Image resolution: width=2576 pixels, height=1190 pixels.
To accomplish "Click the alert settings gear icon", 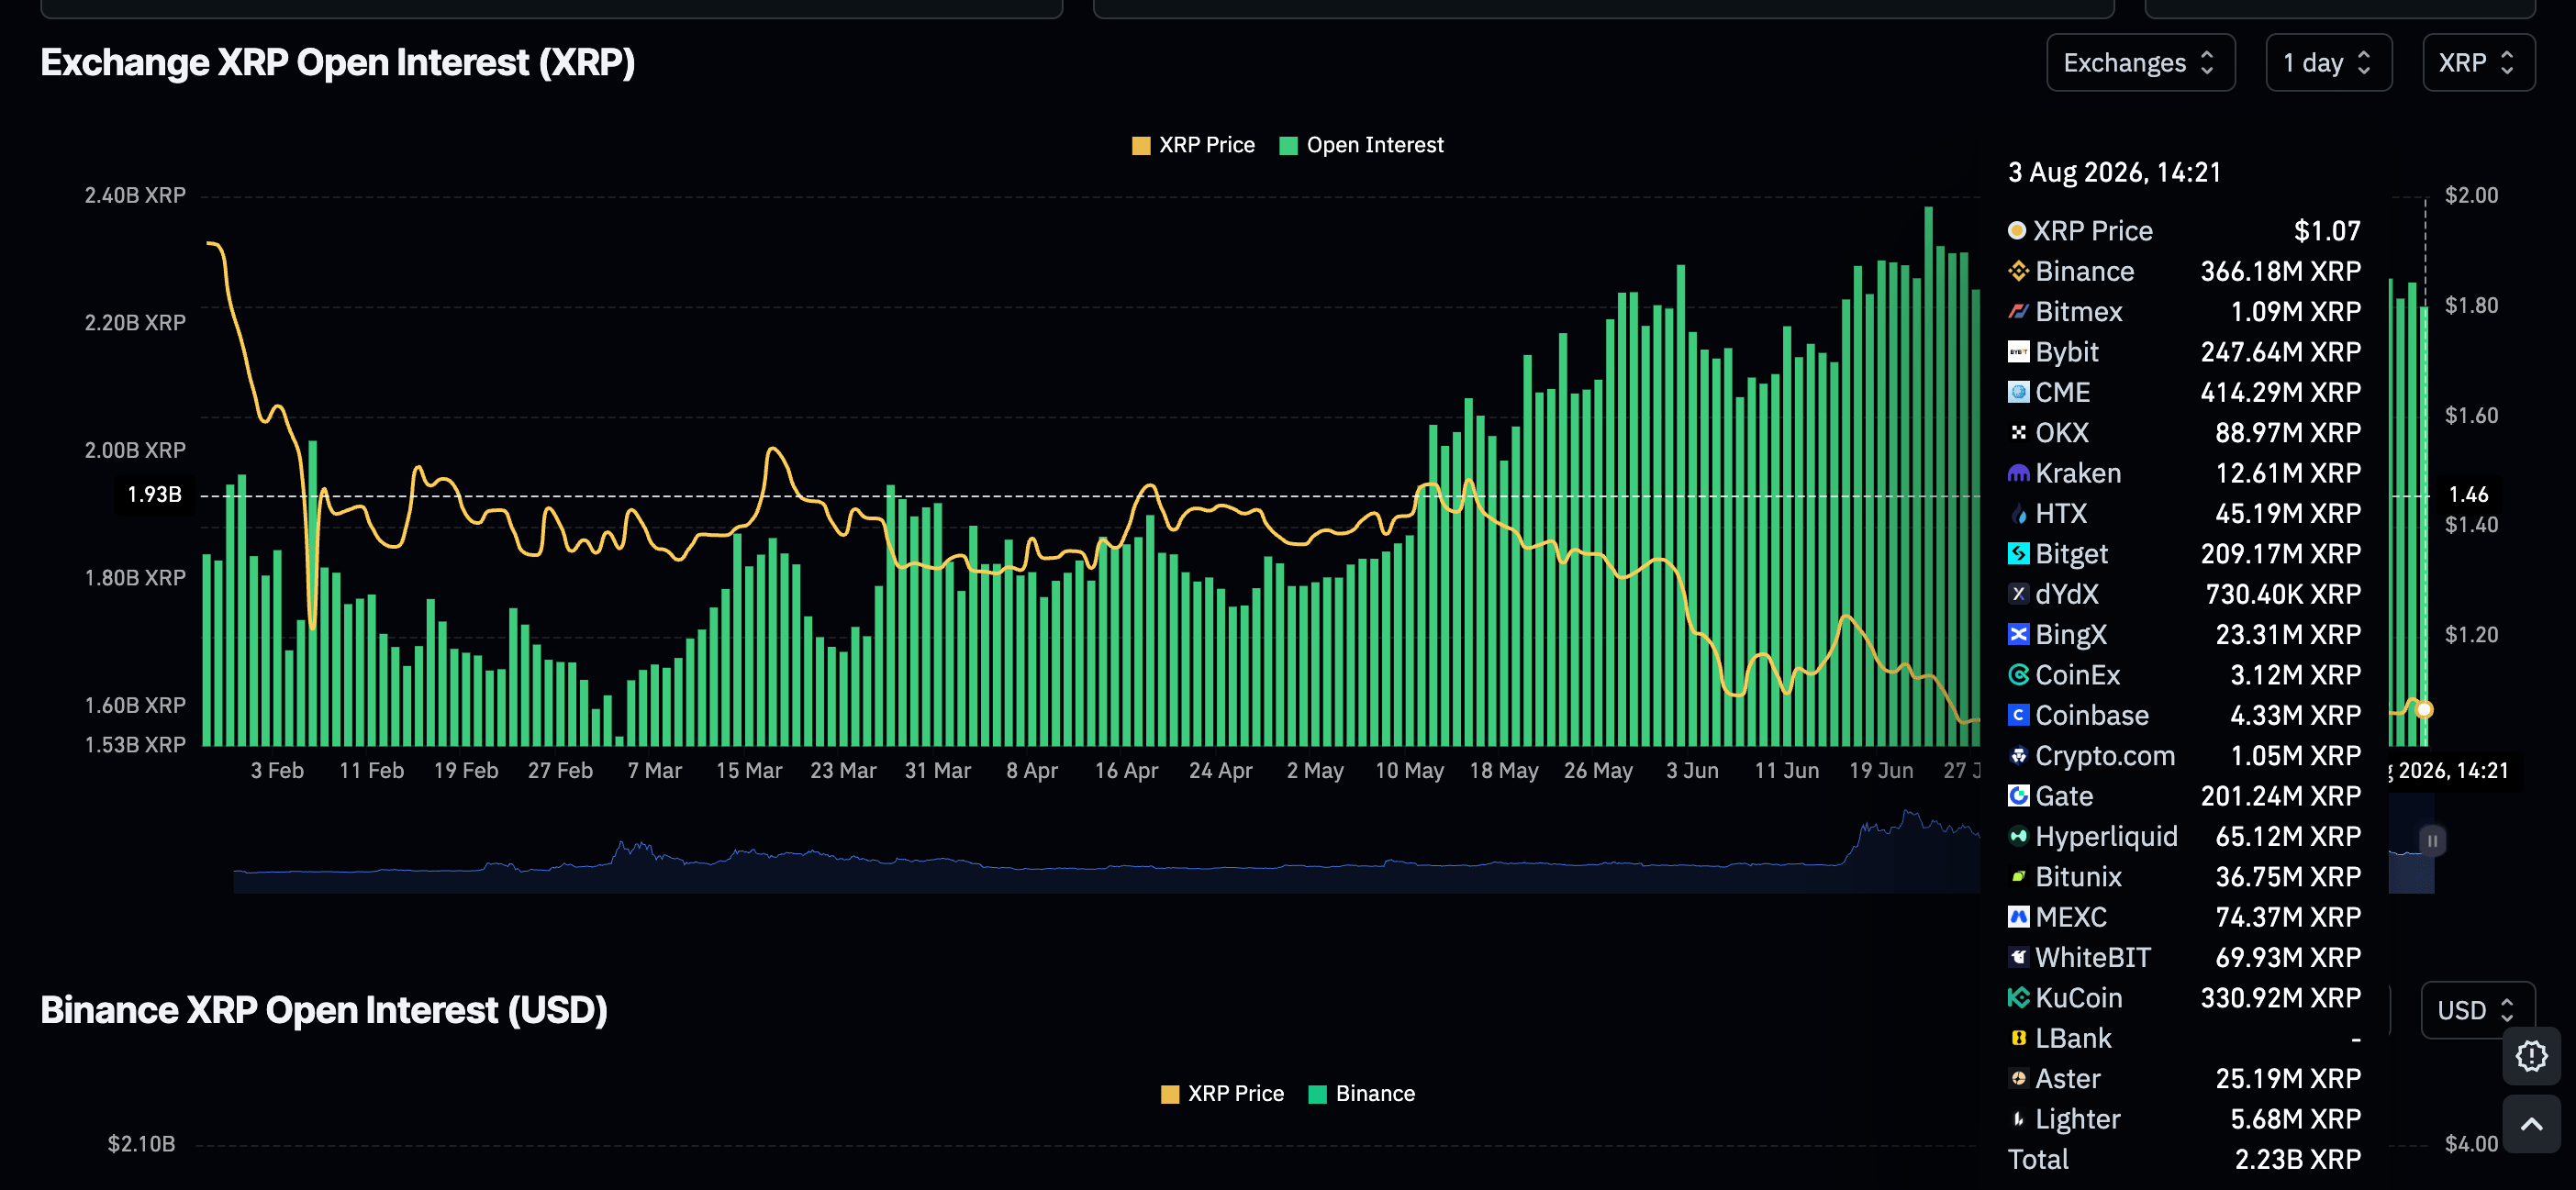I will pyautogui.click(x=2531, y=1056).
